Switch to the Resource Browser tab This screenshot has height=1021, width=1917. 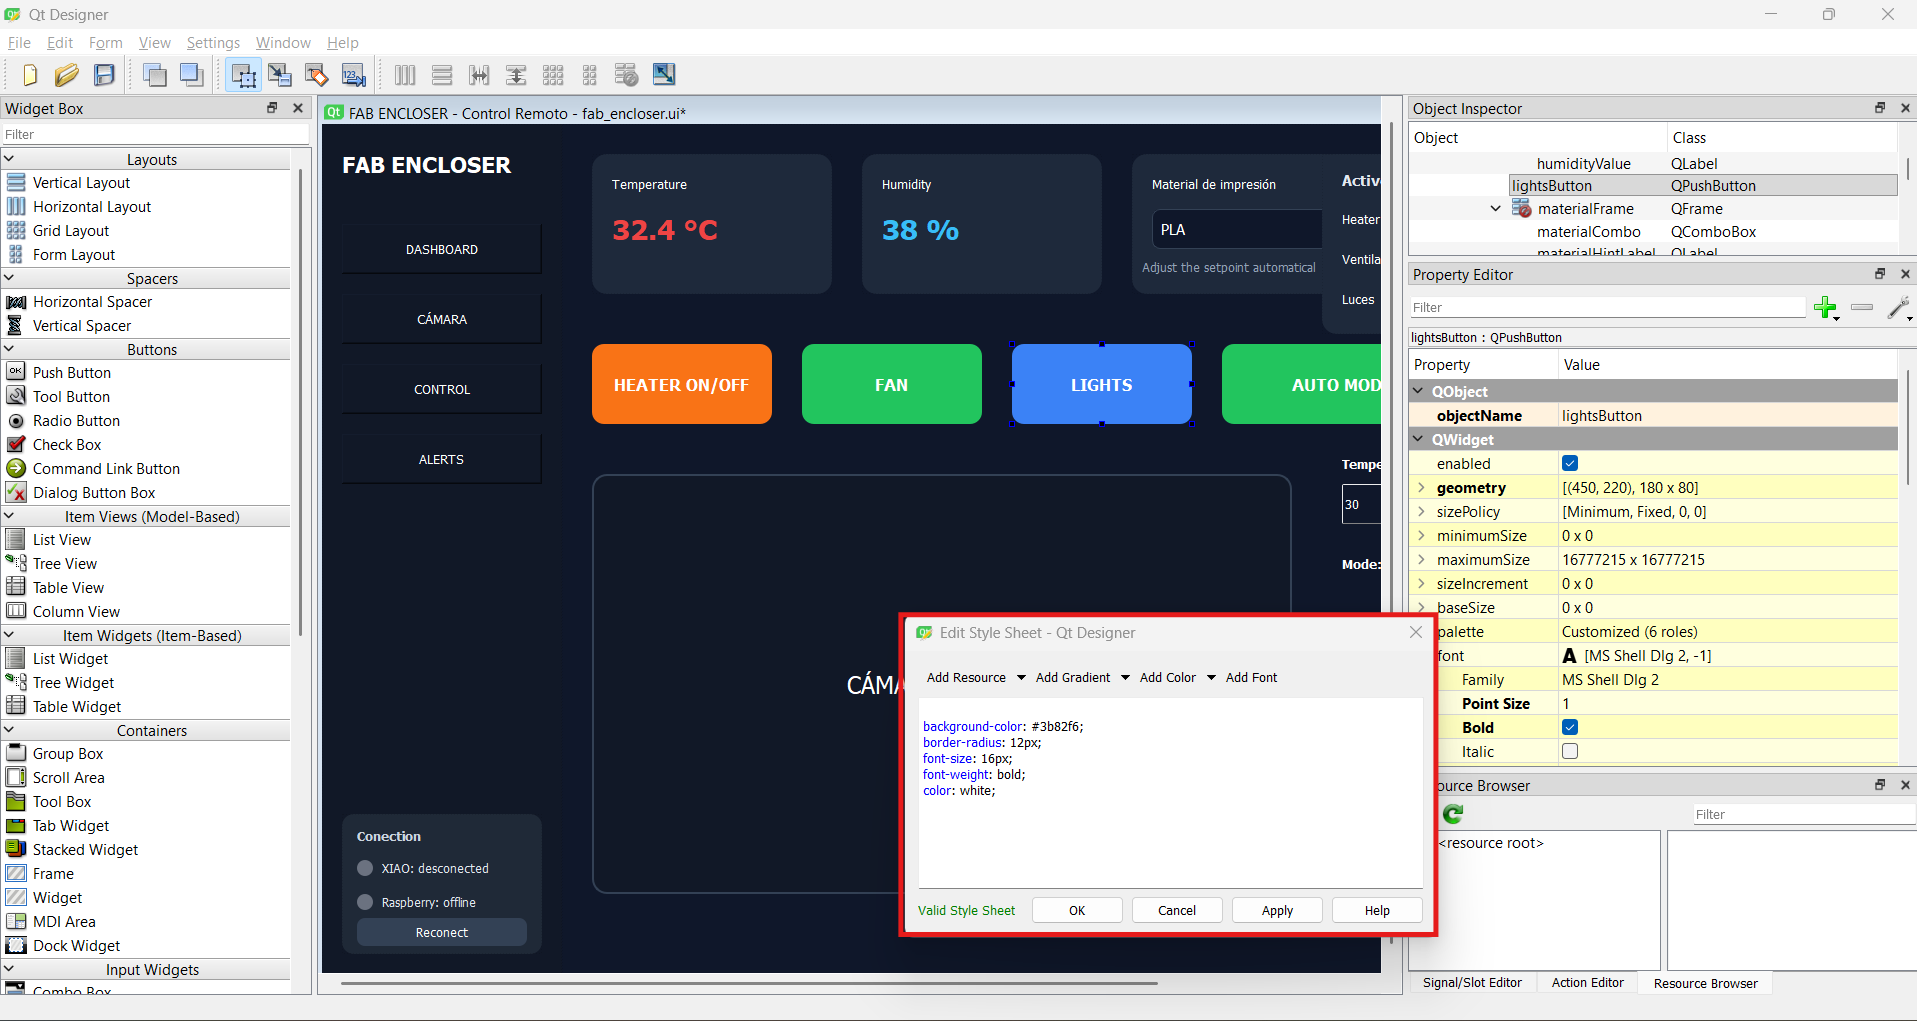pos(1705,984)
